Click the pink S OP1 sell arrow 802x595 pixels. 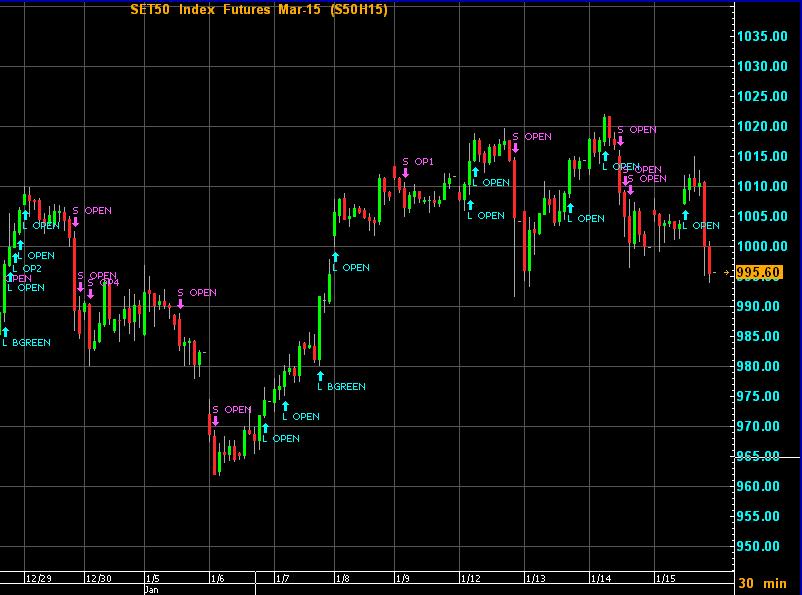[405, 173]
